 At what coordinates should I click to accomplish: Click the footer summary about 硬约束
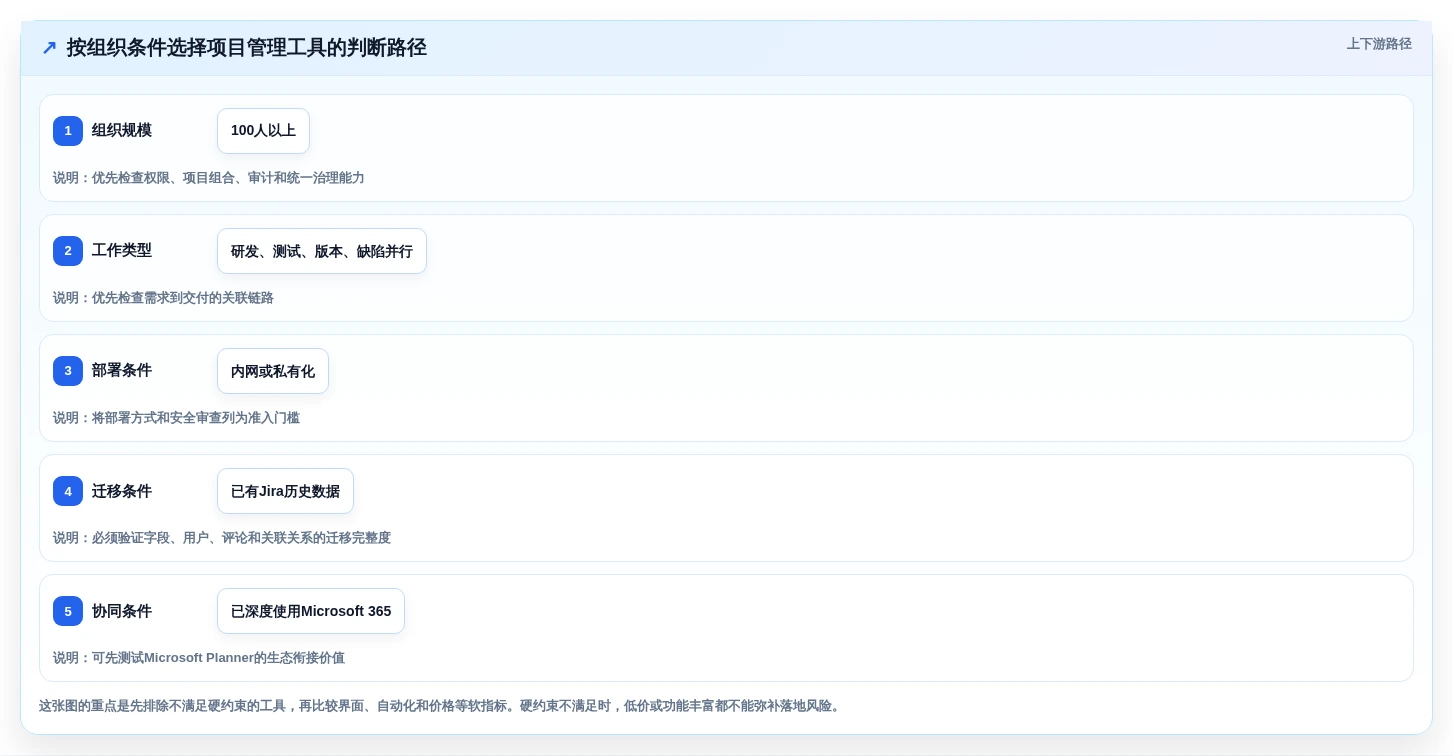coord(442,706)
